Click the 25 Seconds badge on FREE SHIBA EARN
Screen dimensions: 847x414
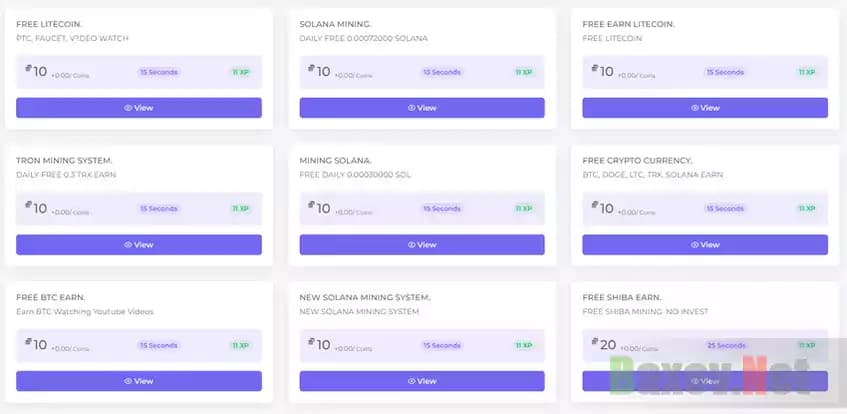(724, 345)
